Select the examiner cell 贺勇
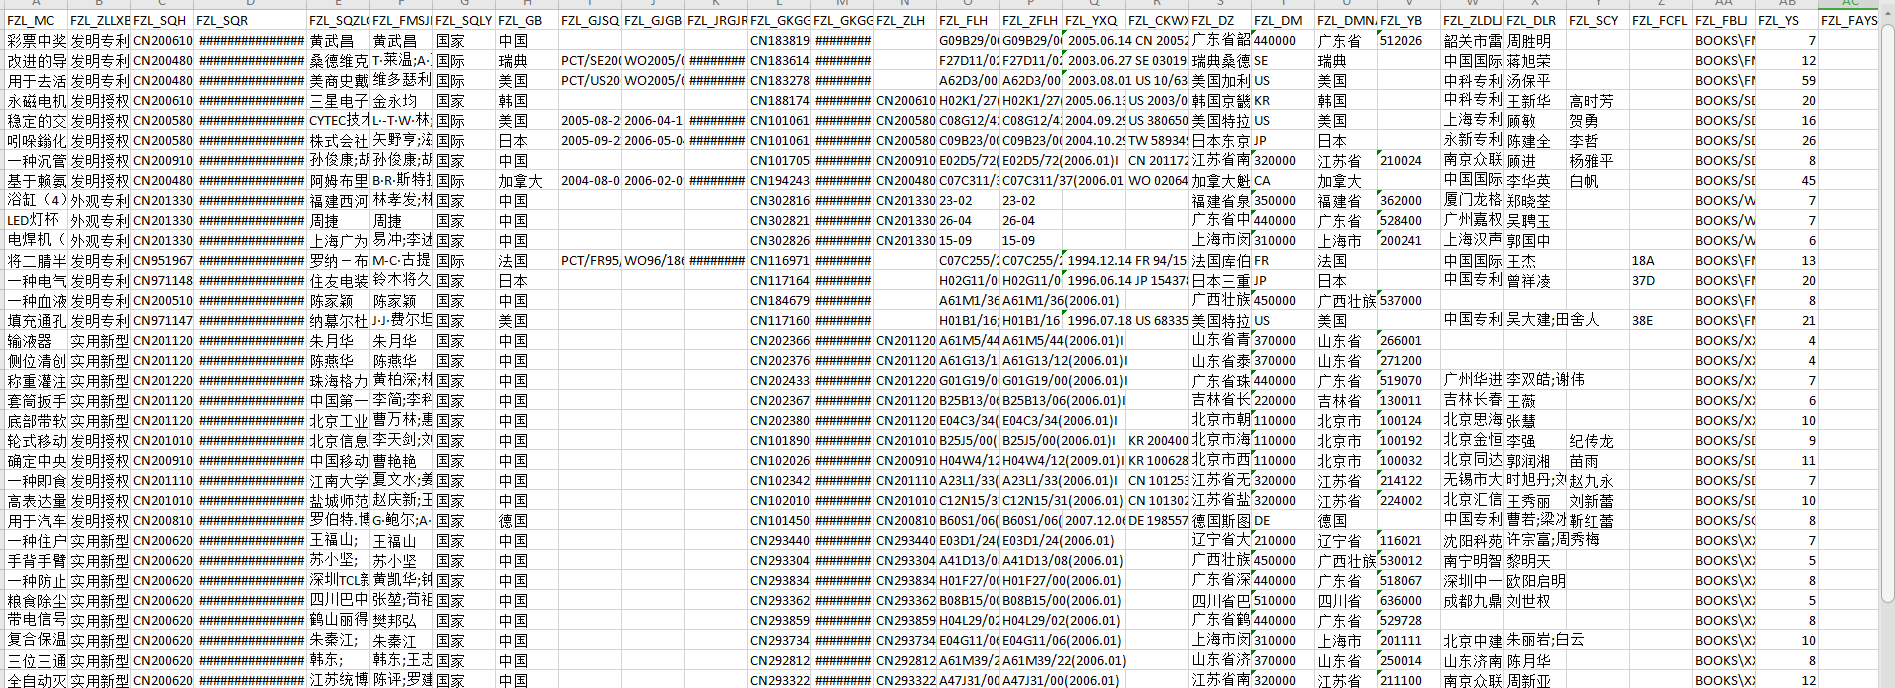 (x=1598, y=120)
